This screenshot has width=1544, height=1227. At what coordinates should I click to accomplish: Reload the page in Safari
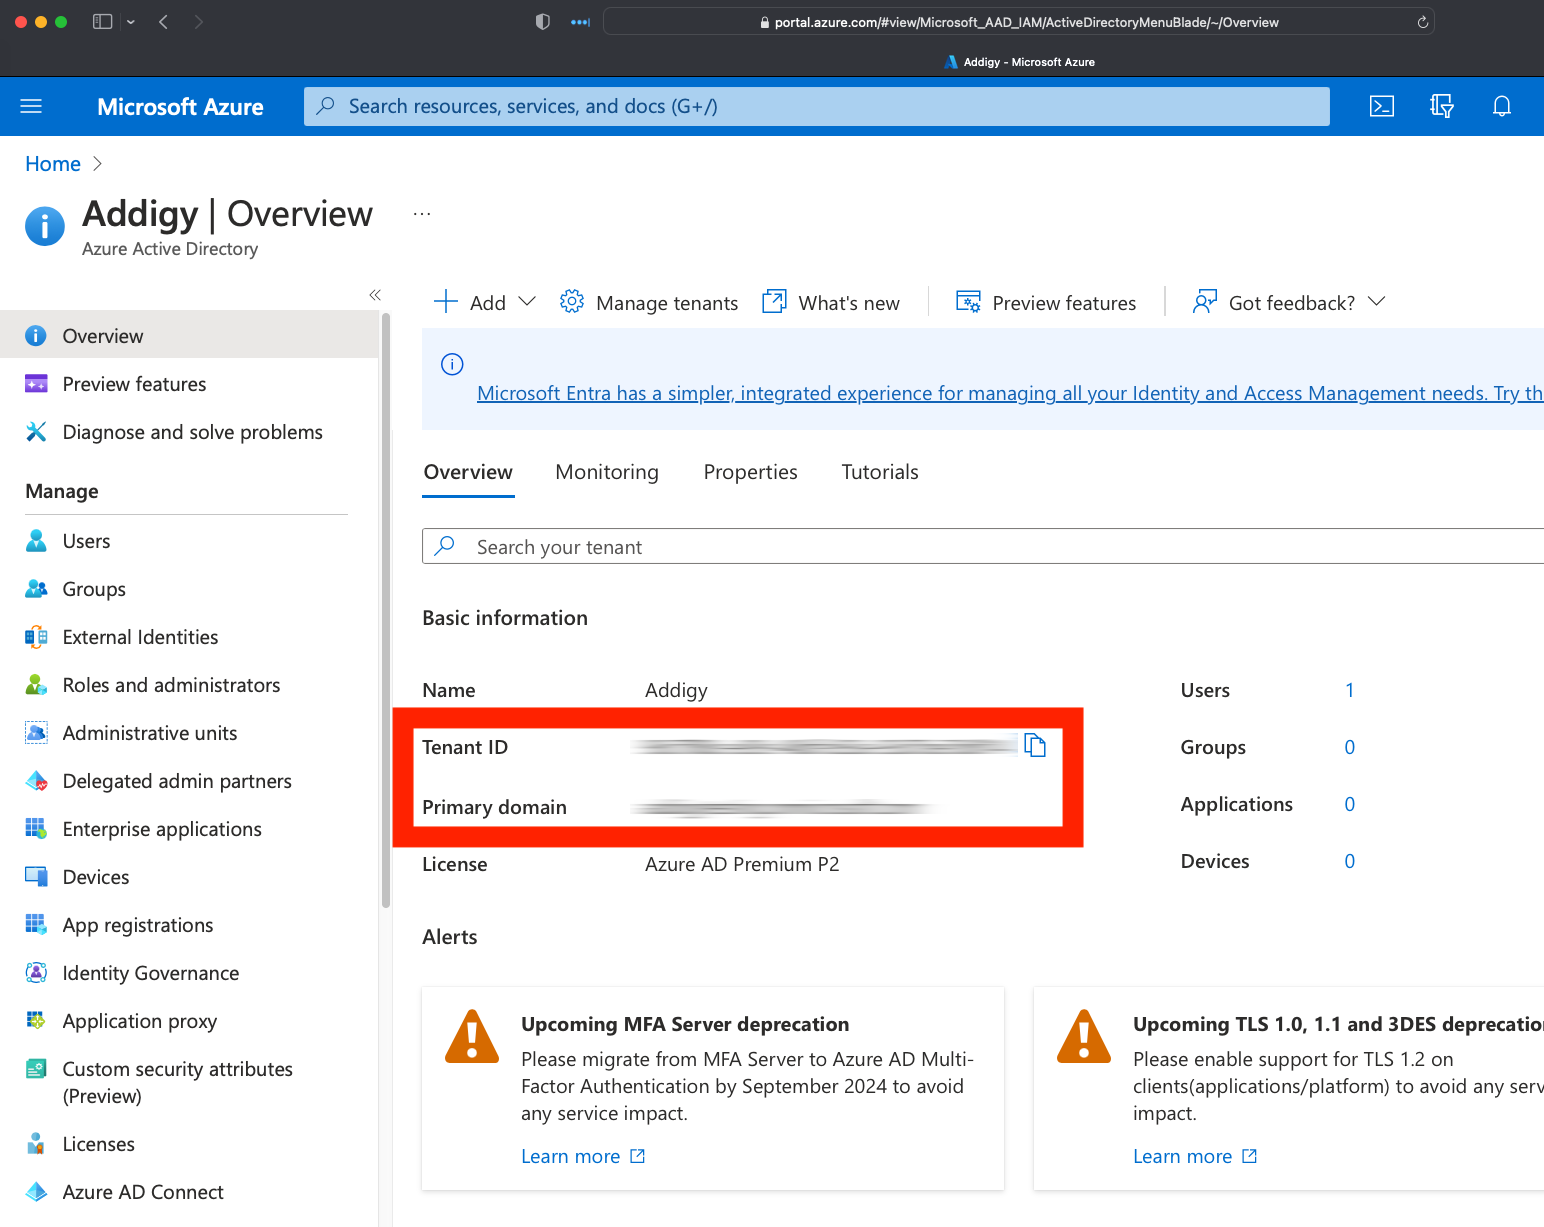[1422, 22]
